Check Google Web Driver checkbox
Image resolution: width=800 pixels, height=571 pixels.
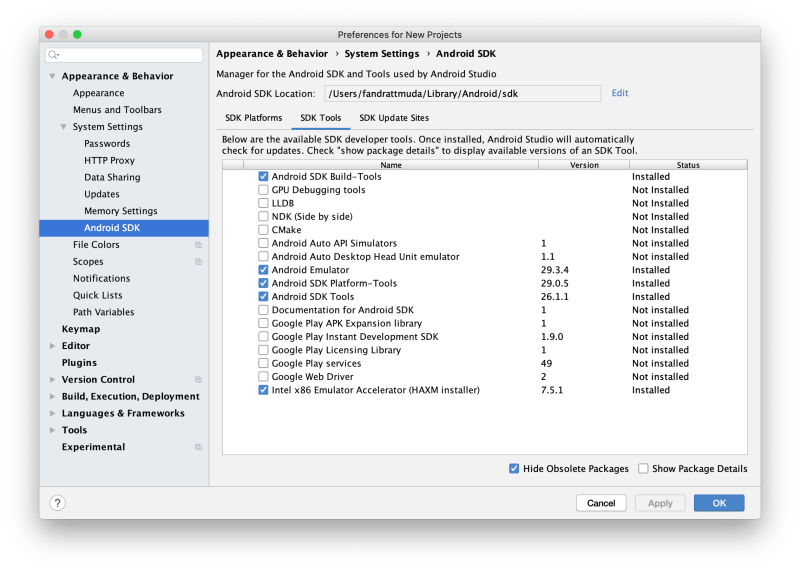pos(263,377)
